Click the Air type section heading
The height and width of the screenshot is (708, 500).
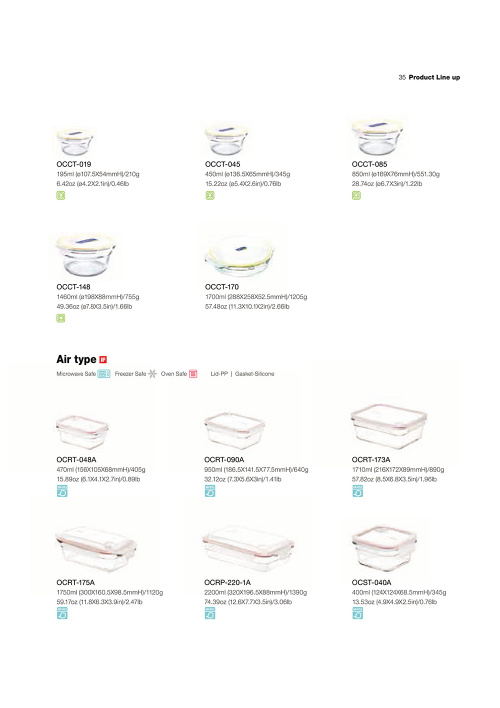[76, 359]
